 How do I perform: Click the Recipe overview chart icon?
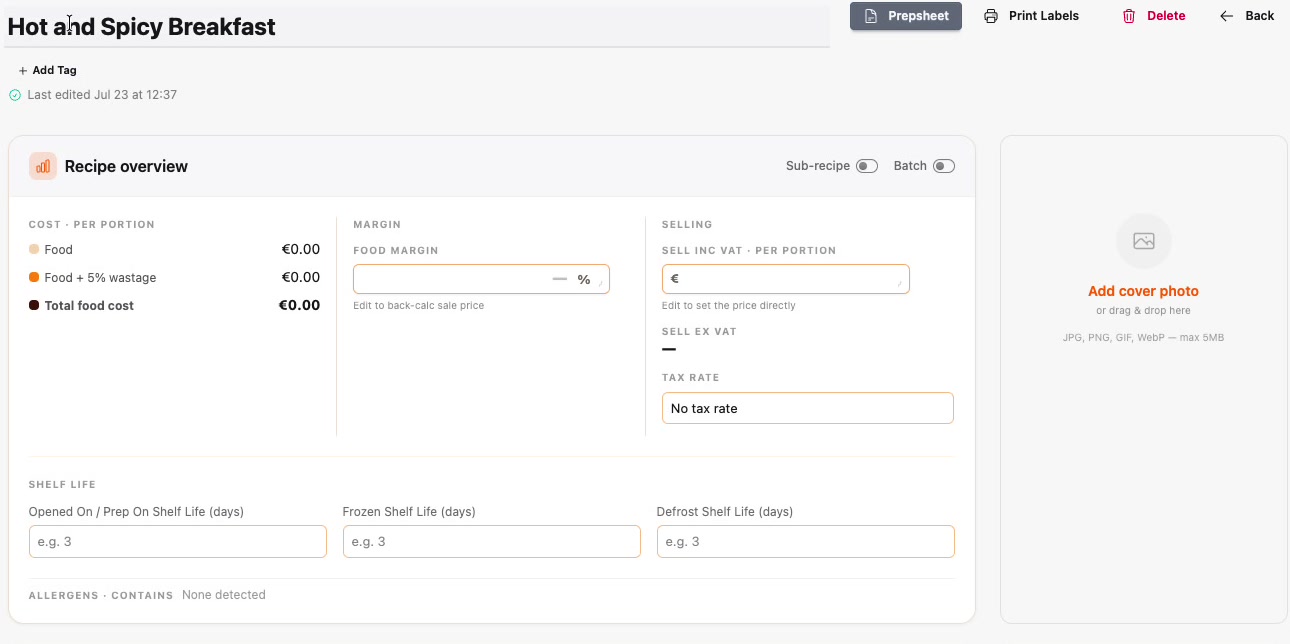43,166
